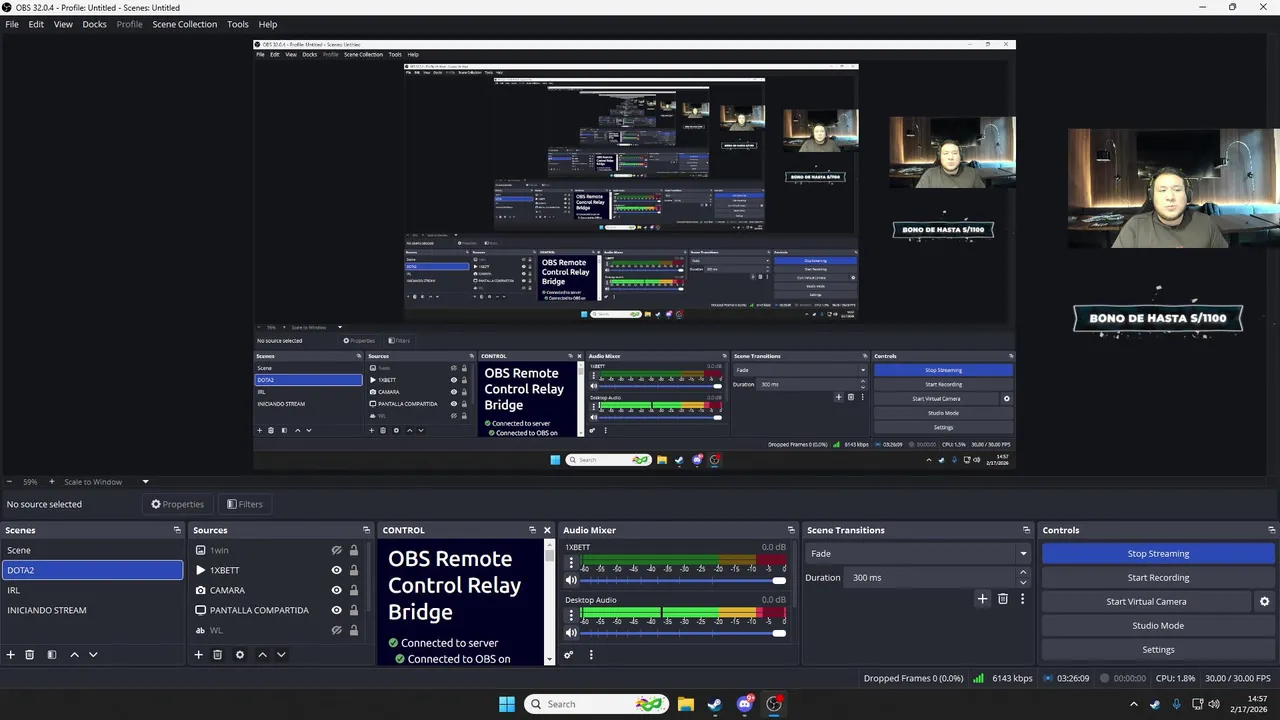This screenshot has height=720, width=1280.
Task: Hide the PANTALLA COMPARTIDA source
Action: click(x=337, y=610)
